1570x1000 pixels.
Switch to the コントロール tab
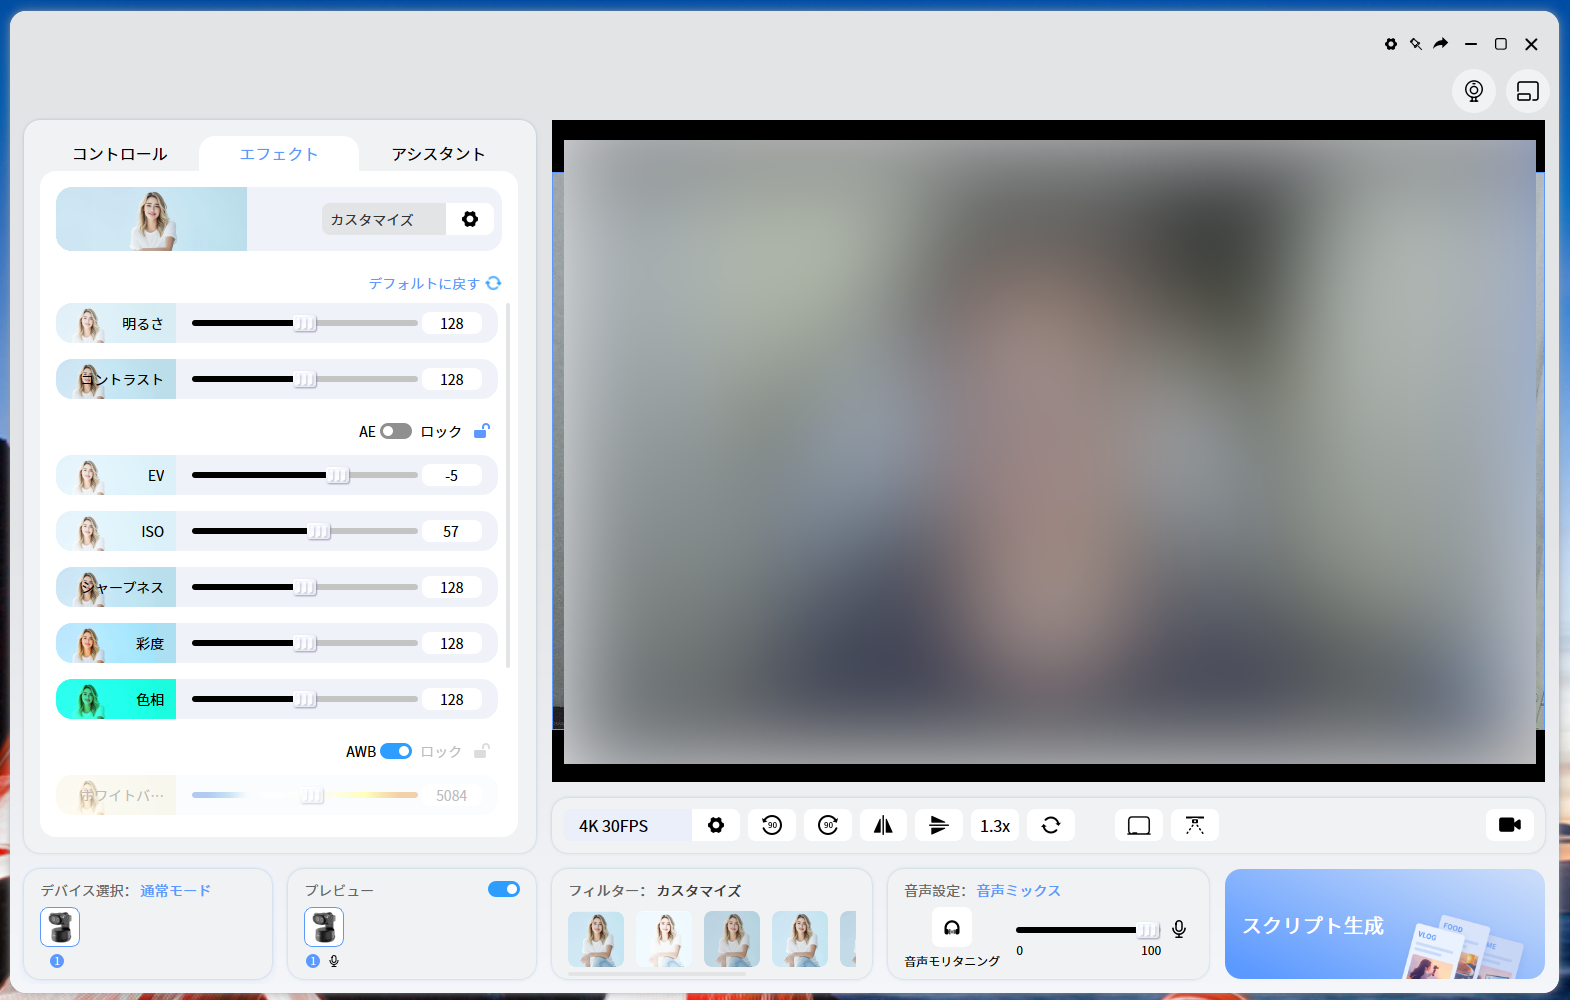(120, 154)
